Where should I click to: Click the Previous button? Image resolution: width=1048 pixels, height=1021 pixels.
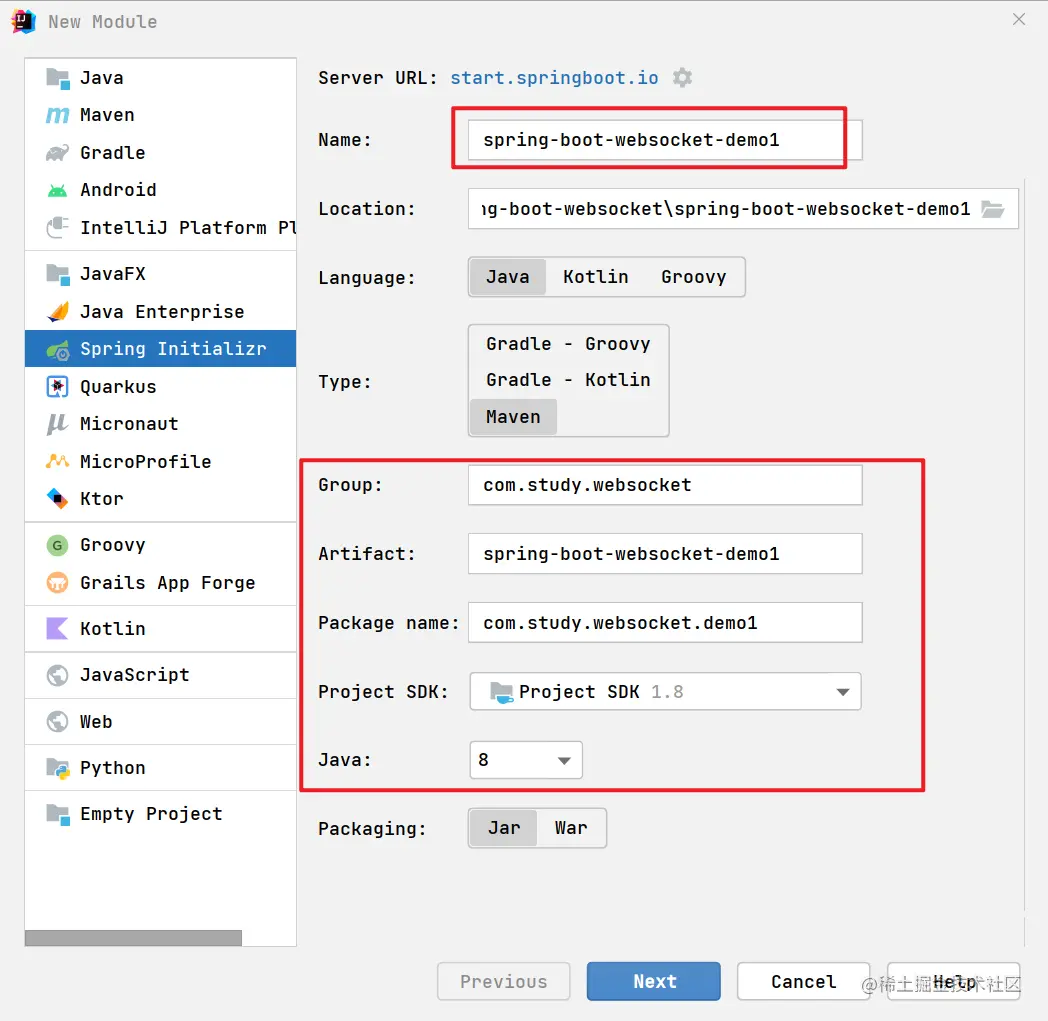click(x=503, y=982)
